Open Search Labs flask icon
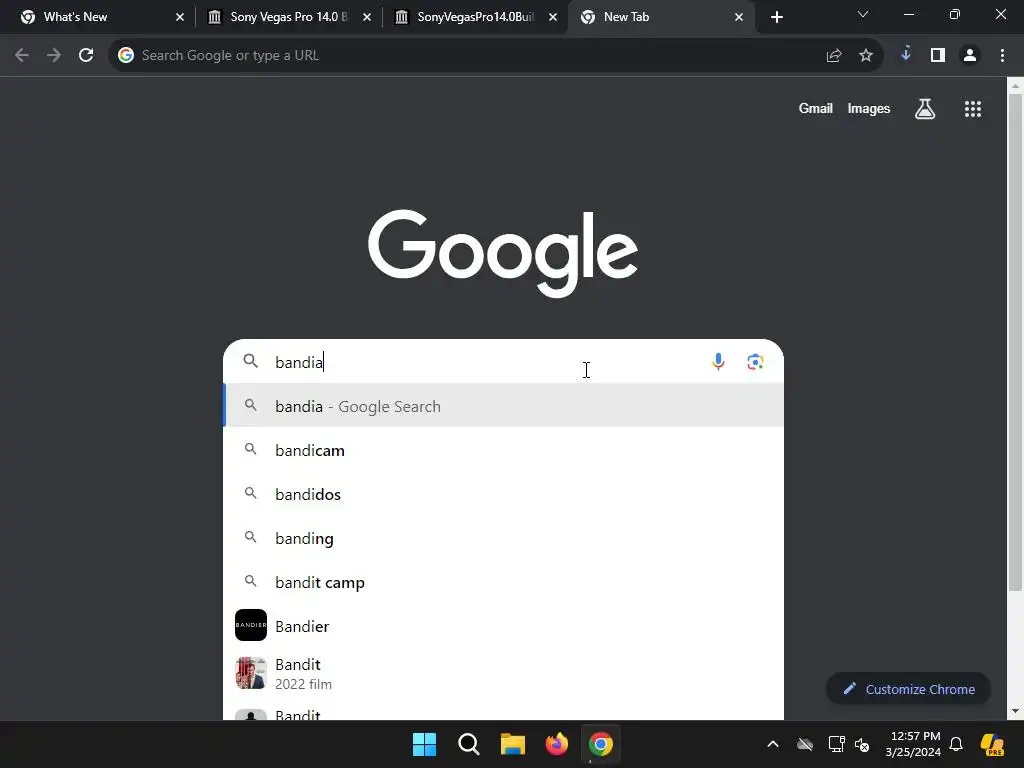Screen dimensions: 1024x768 coord(925,109)
